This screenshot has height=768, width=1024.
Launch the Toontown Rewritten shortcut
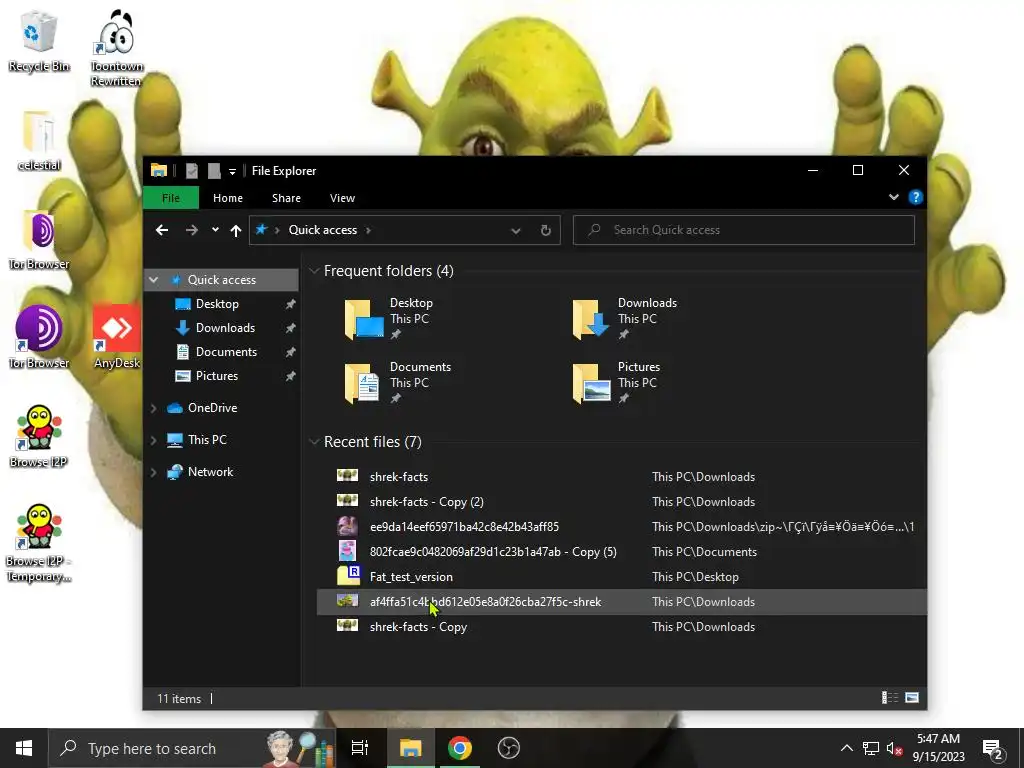[x=116, y=48]
